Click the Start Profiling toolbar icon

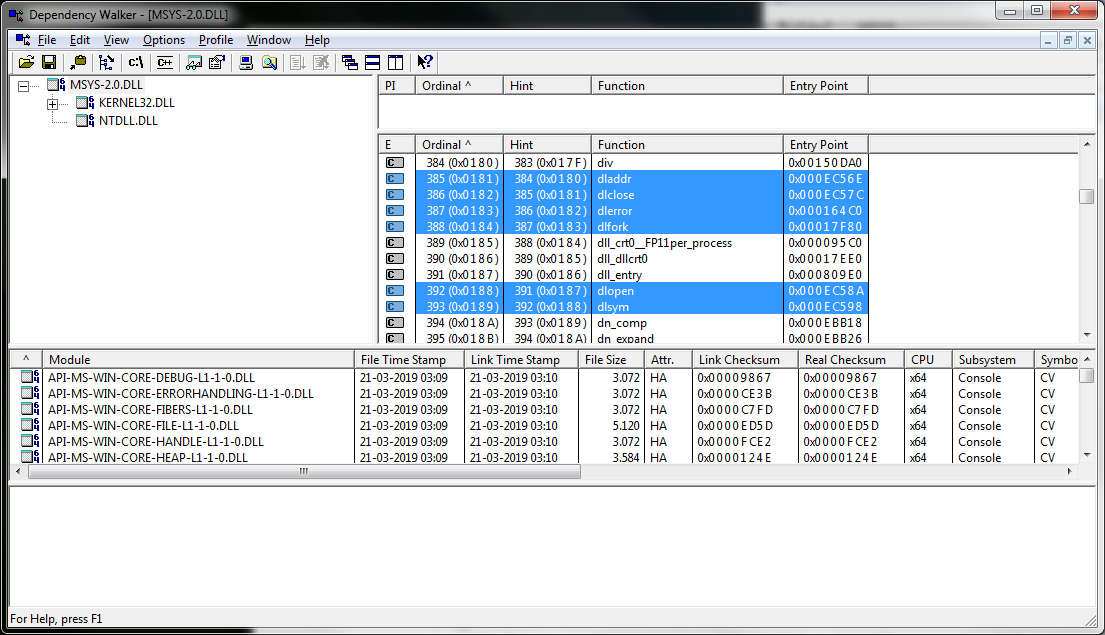pos(298,63)
